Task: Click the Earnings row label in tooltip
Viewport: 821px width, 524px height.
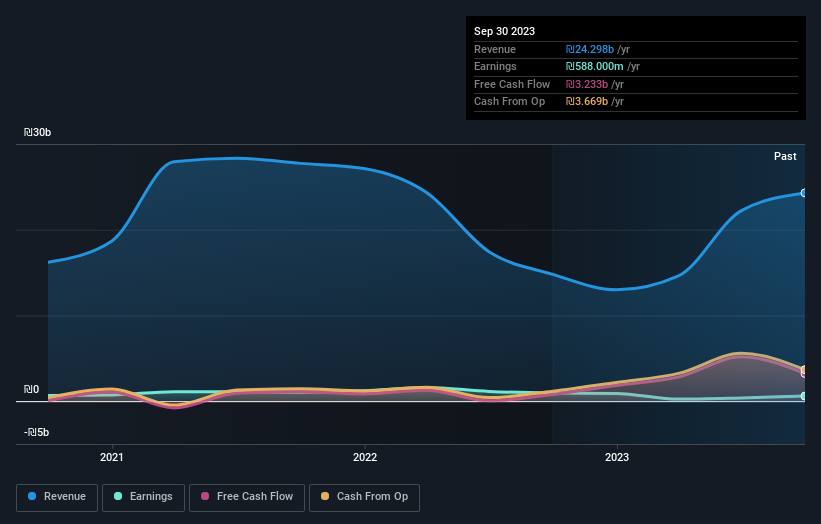Action: (495, 66)
